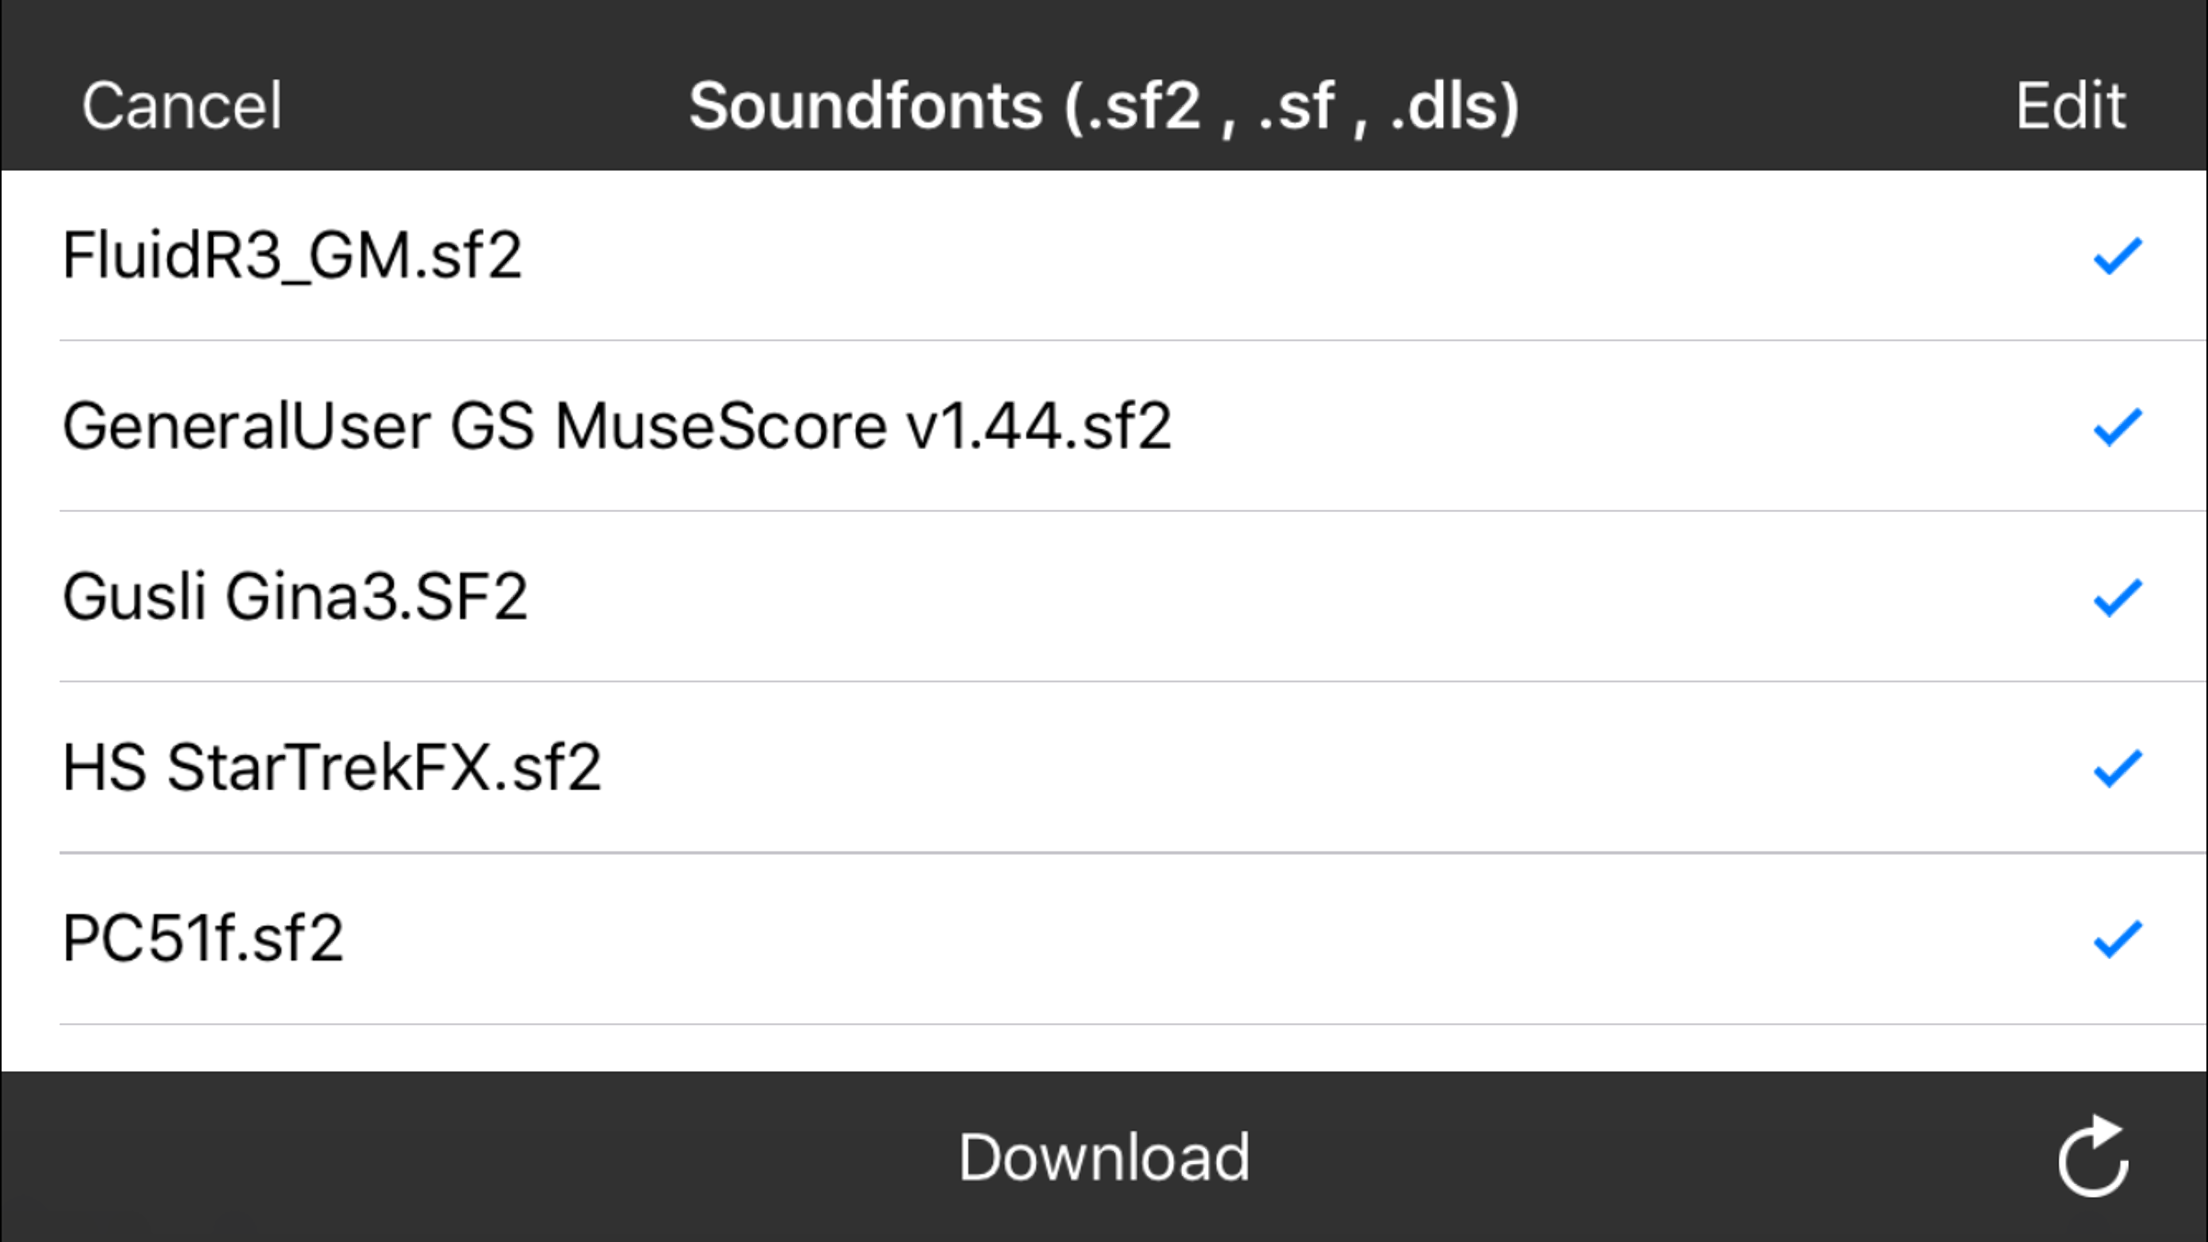2208x1242 pixels.
Task: Tap Cancel to dismiss the dialog
Action: tap(180, 103)
